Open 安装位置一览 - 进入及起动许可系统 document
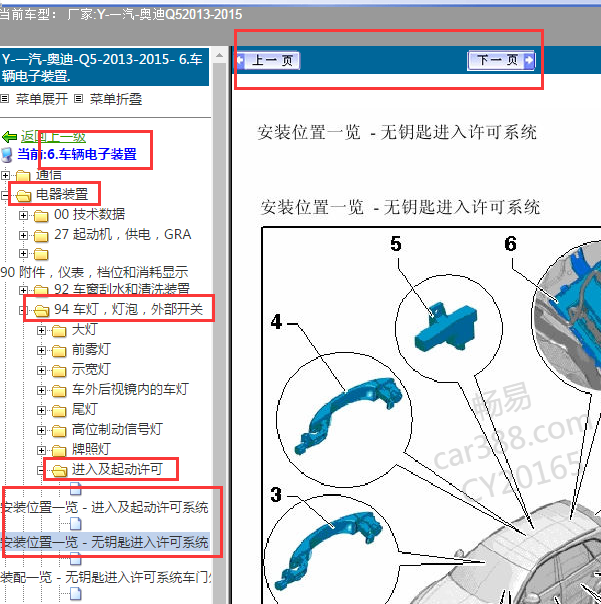Viewport: 601px width, 604px height. (x=104, y=507)
